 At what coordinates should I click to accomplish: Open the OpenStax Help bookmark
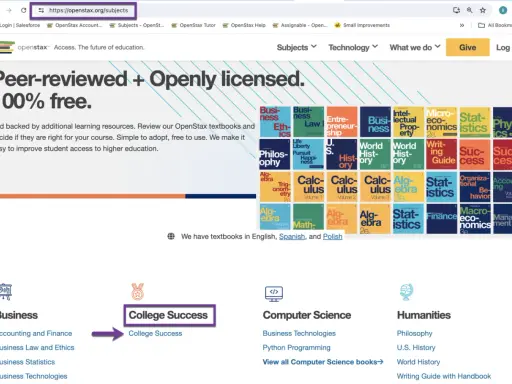pos(244,25)
